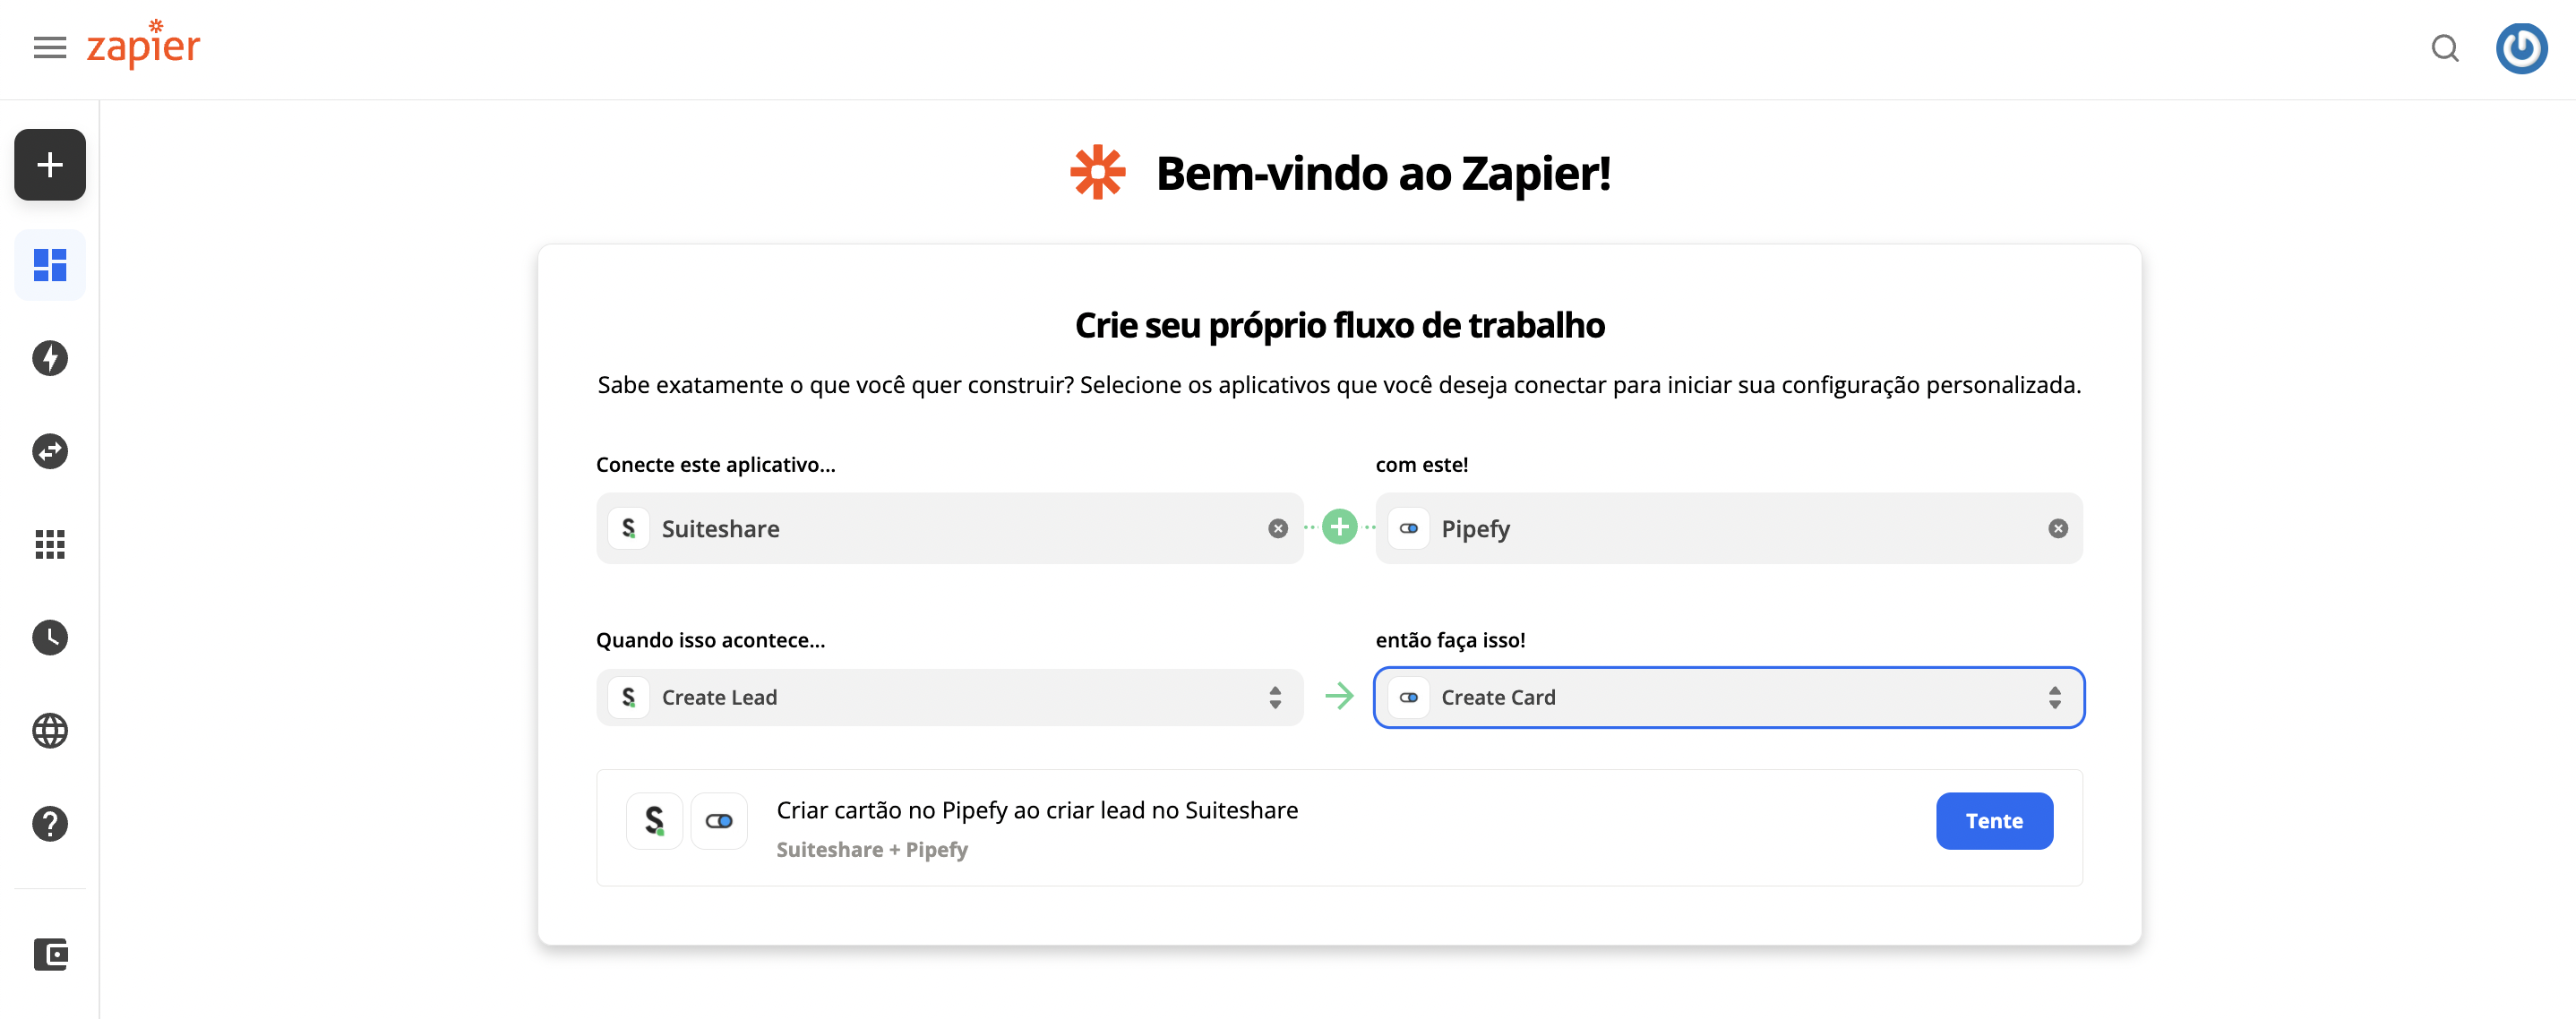Select the Suiteshare + Pipefy suggestion

[1038, 827]
